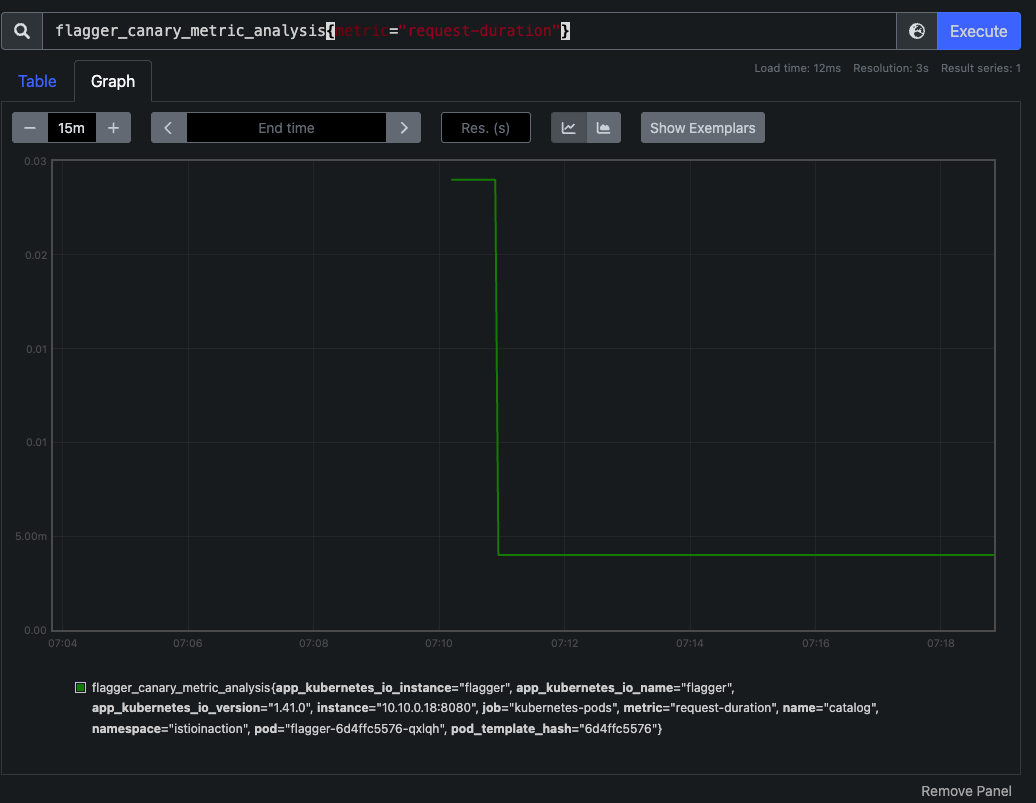Select the flagger_canary_metric_analysis legend entry
This screenshot has height=803, width=1036.
[485, 708]
